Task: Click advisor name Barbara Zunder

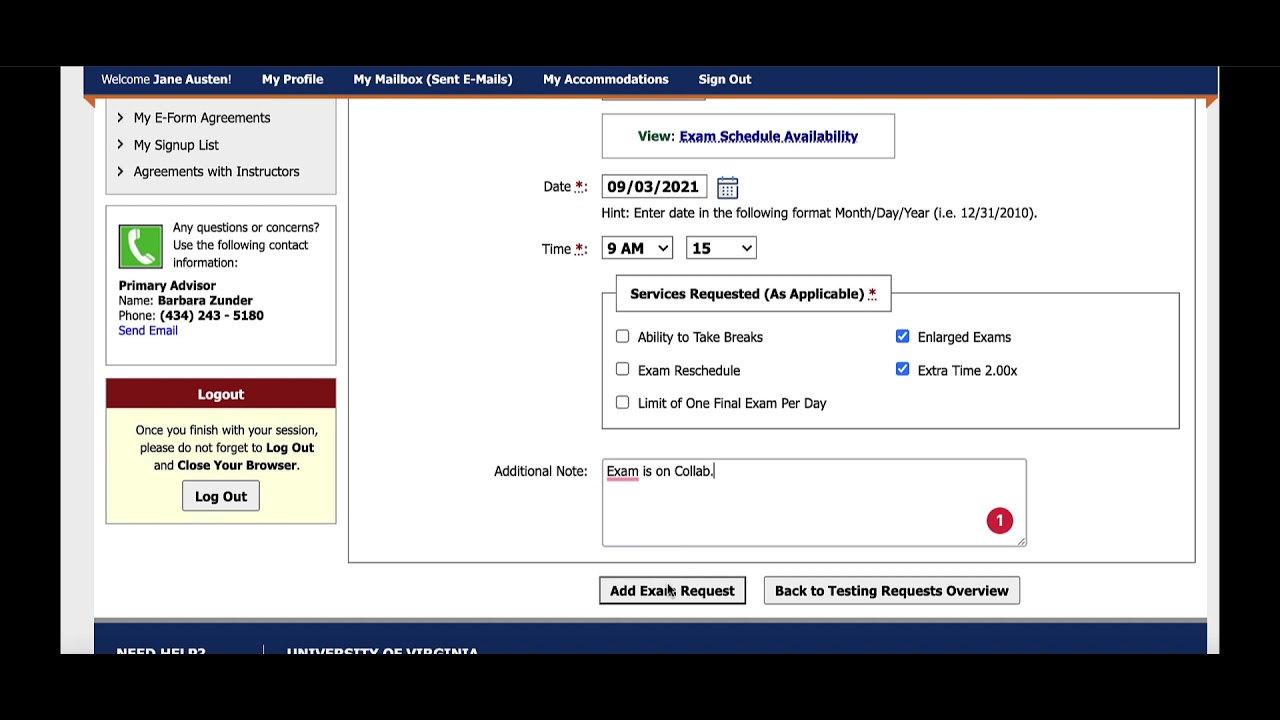Action: pyautogui.click(x=205, y=301)
